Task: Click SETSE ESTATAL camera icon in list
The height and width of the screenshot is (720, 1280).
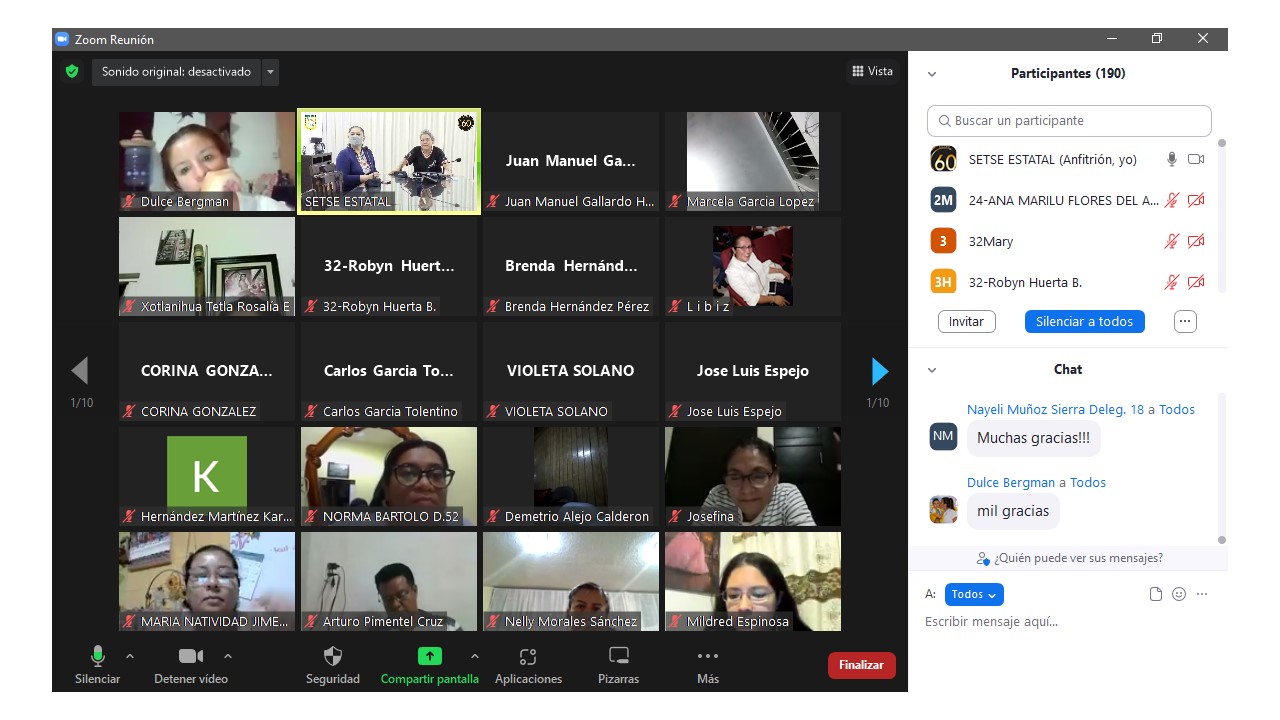Action: [1196, 159]
